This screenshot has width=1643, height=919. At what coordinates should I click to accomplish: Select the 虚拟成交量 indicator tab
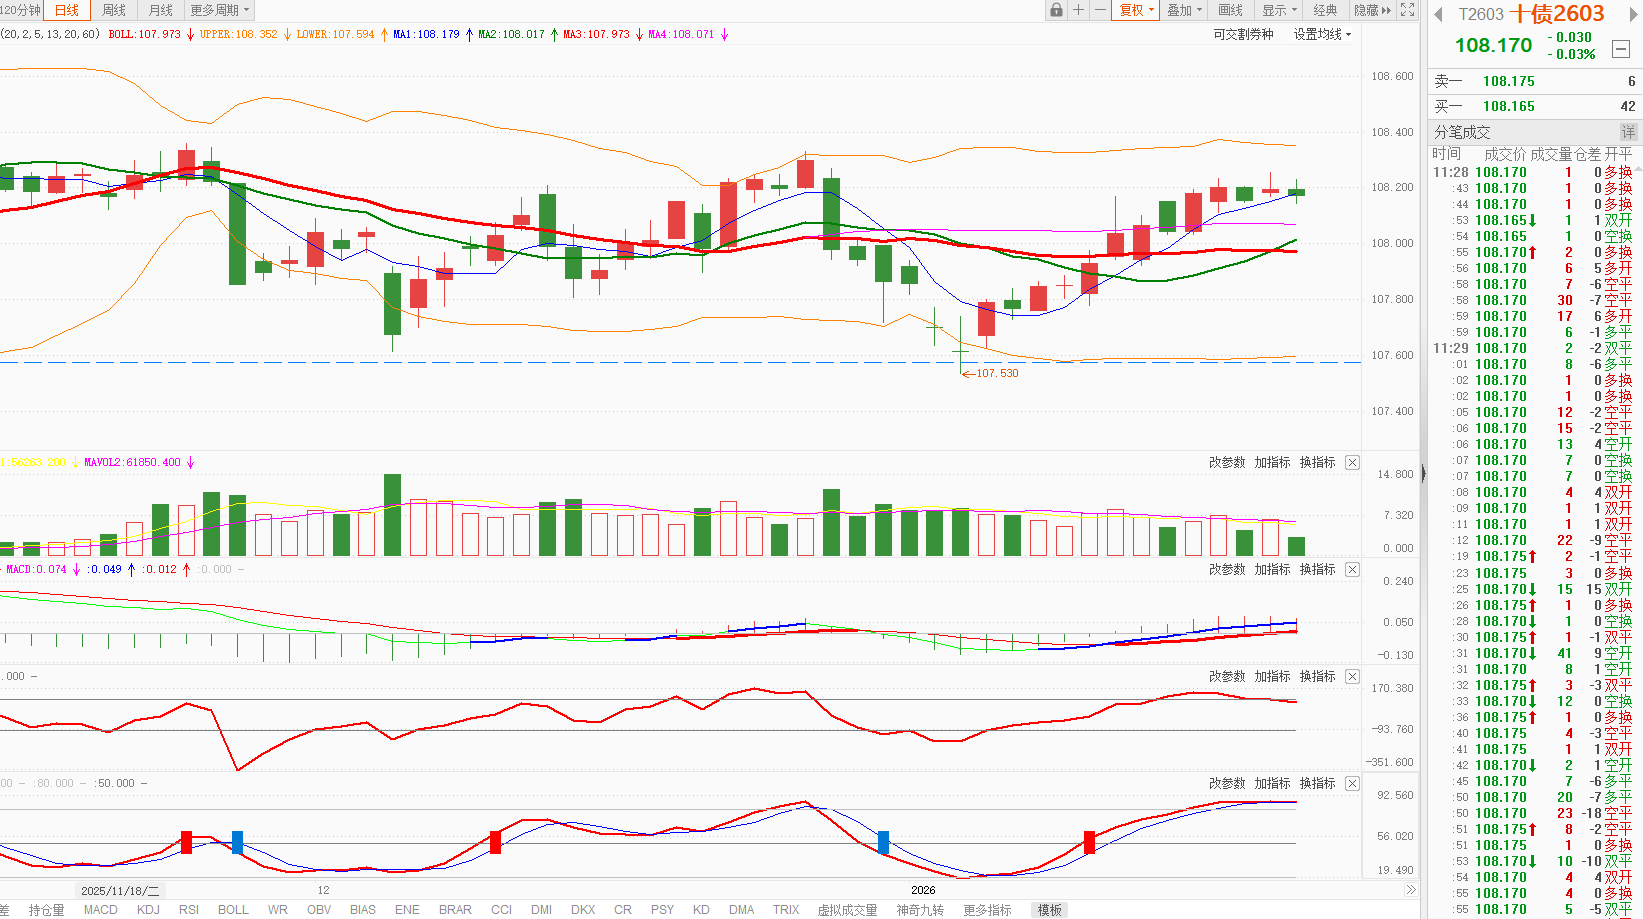pos(847,910)
